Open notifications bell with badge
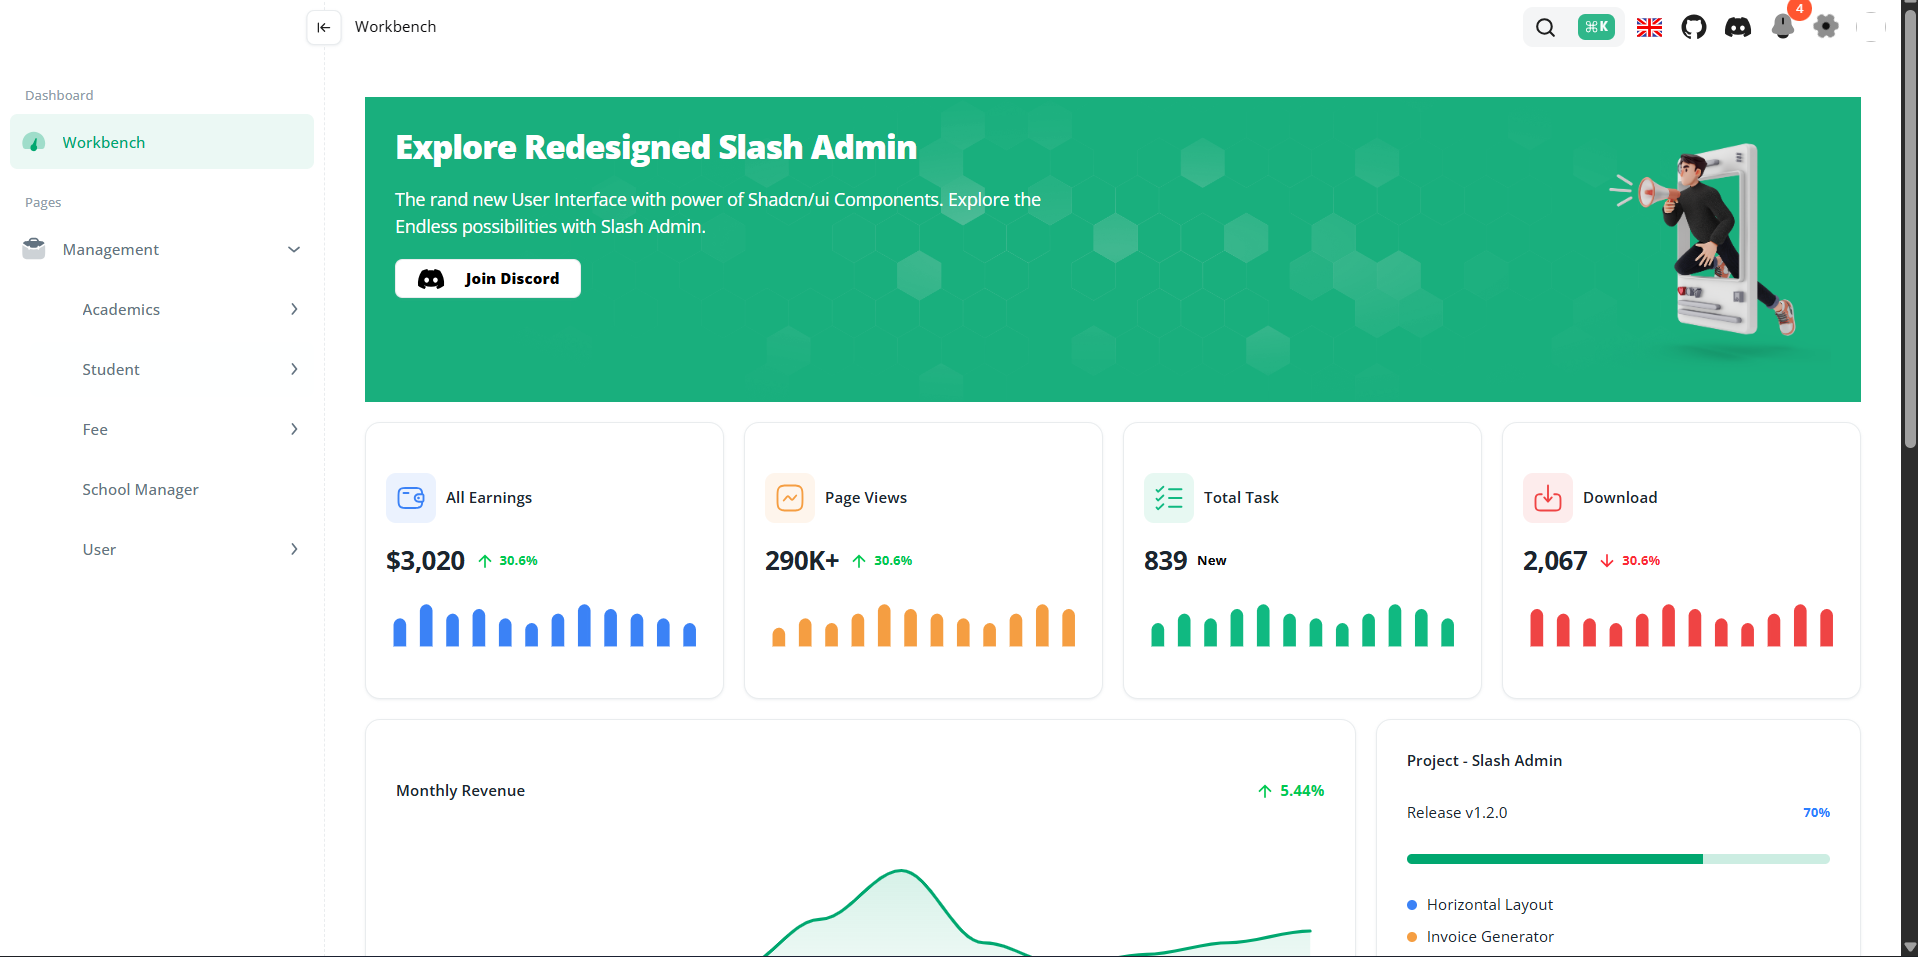The width and height of the screenshot is (1918, 957). (x=1782, y=27)
